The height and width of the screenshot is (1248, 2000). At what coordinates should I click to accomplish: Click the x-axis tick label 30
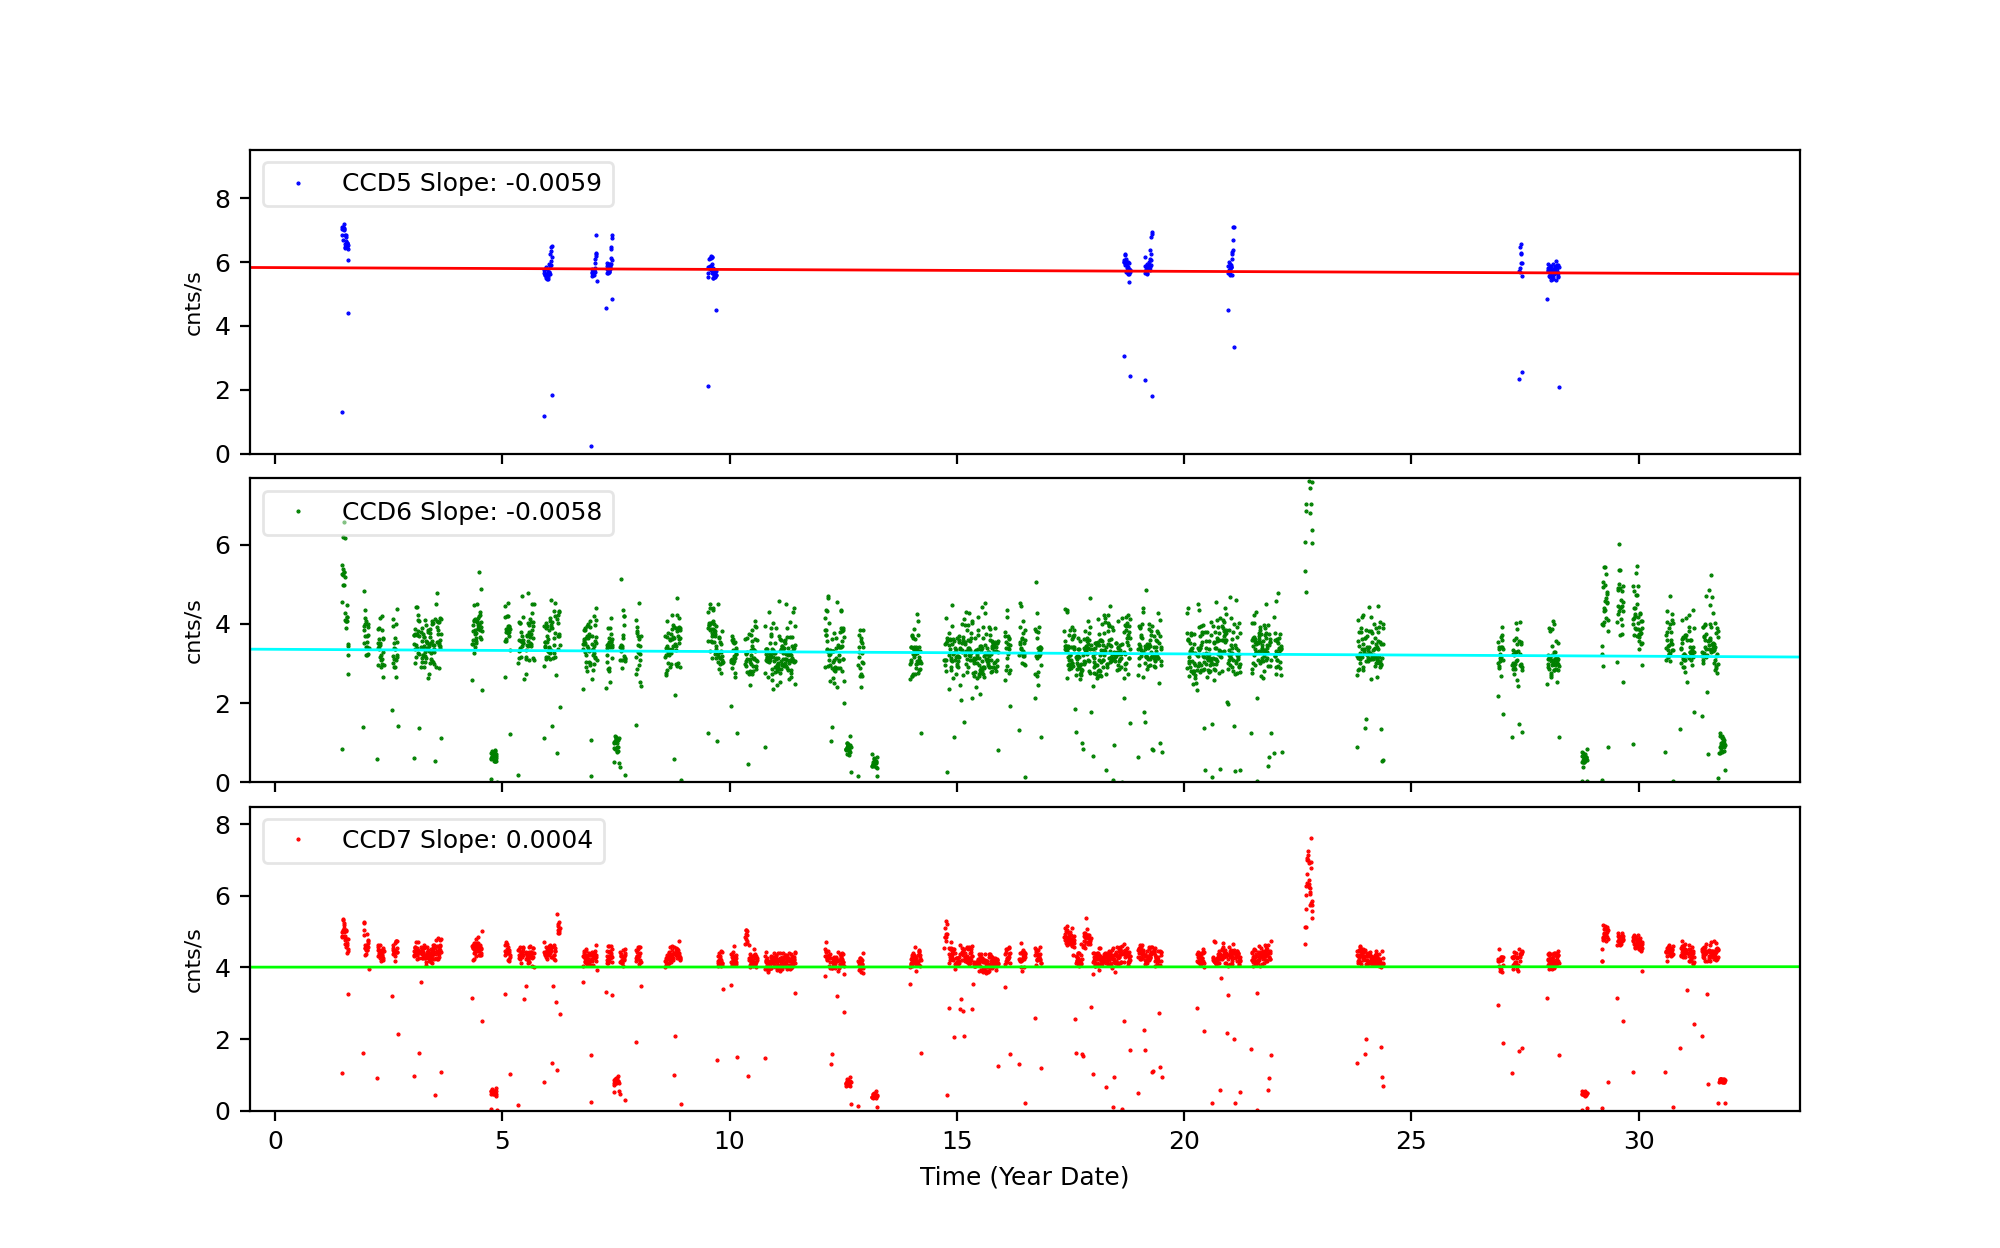1638,1141
